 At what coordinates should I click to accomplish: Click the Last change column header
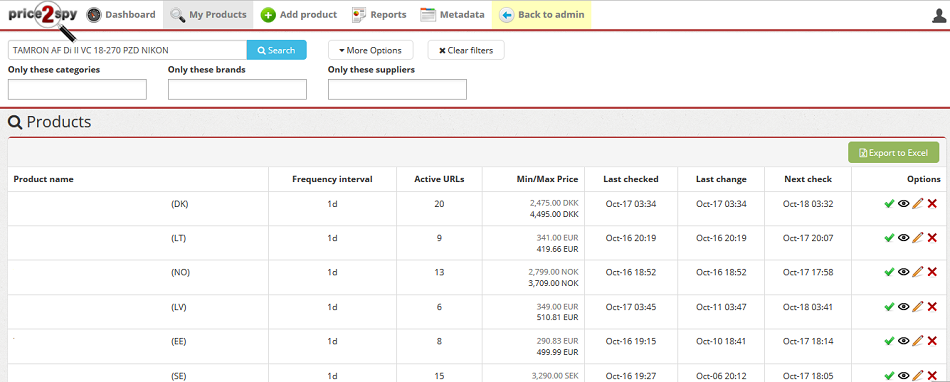(x=721, y=179)
